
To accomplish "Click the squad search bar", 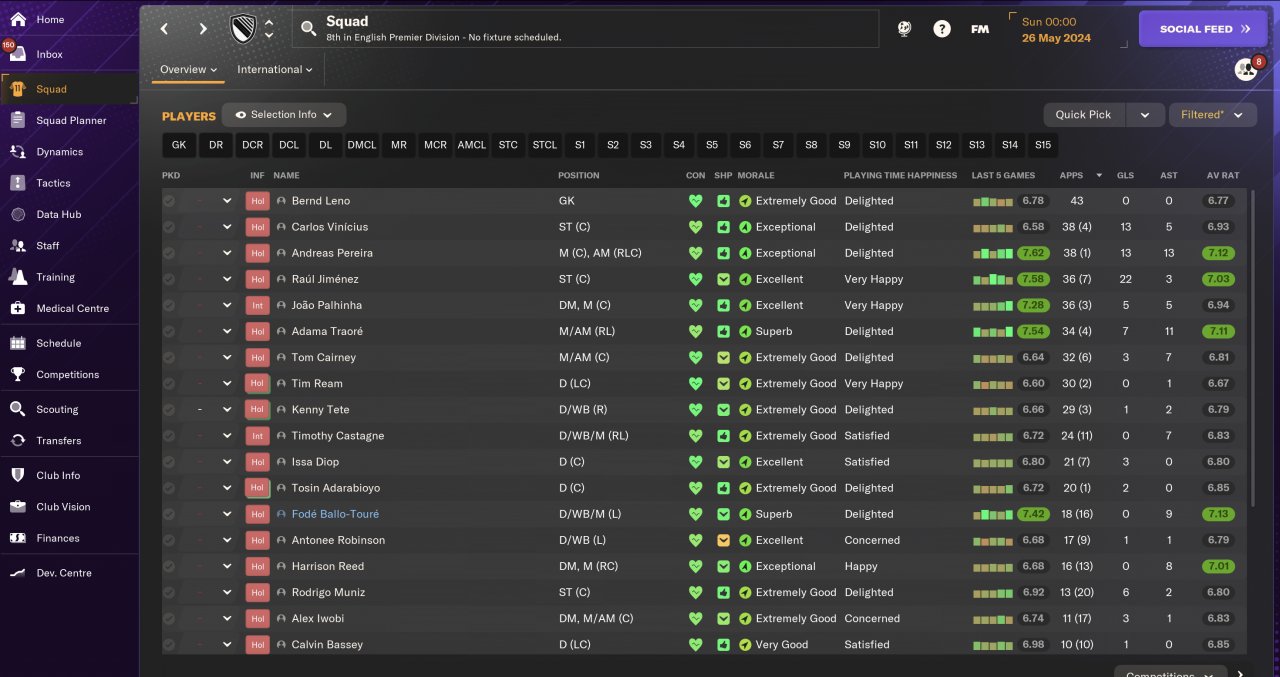I will coord(586,29).
